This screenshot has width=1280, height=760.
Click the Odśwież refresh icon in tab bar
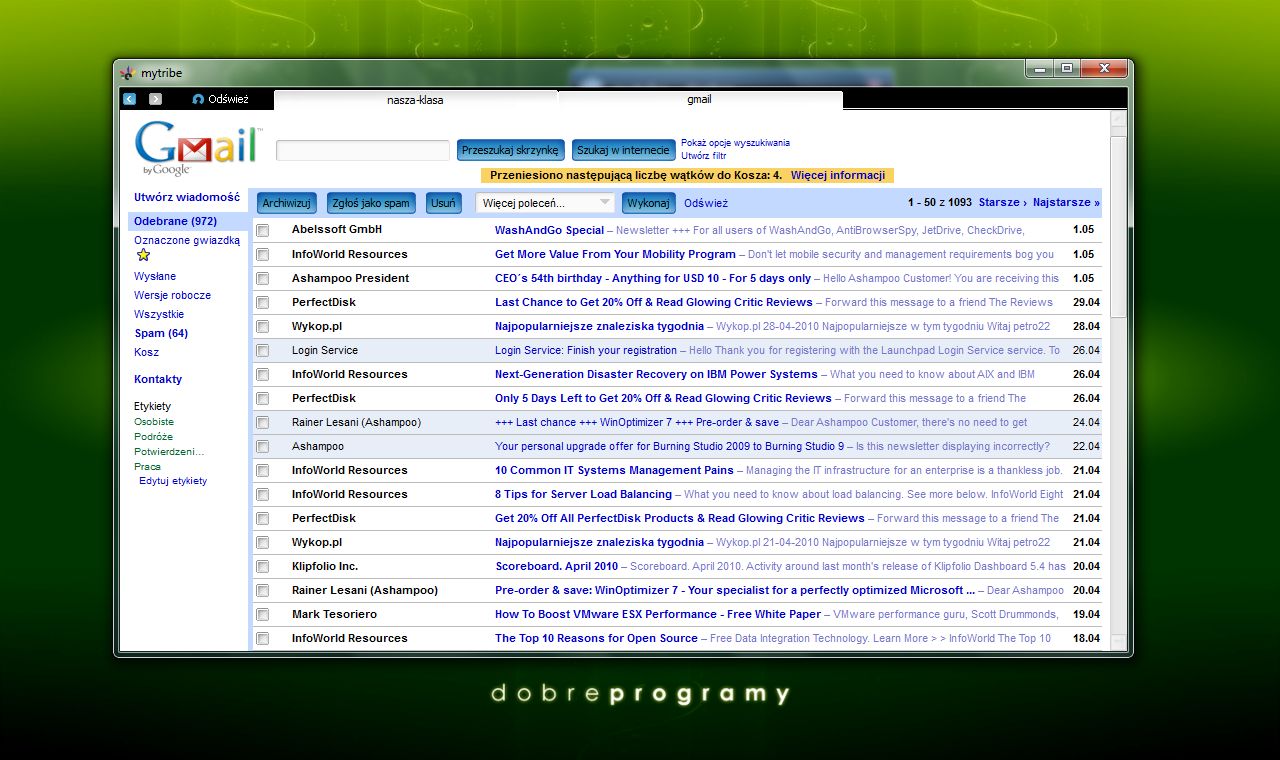click(198, 99)
